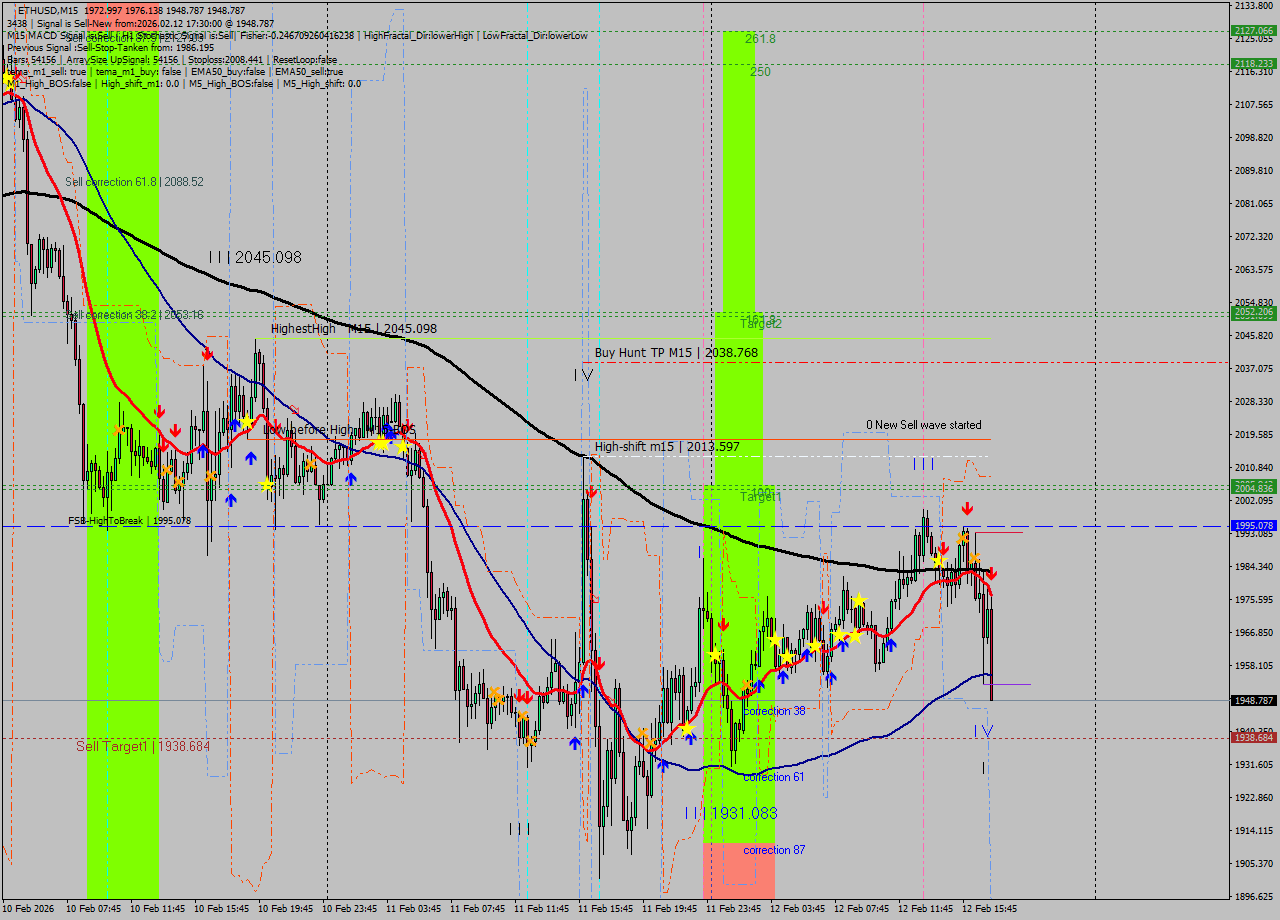
Task: Select the blue 'III 1931.083' wave label
Action: [730, 813]
